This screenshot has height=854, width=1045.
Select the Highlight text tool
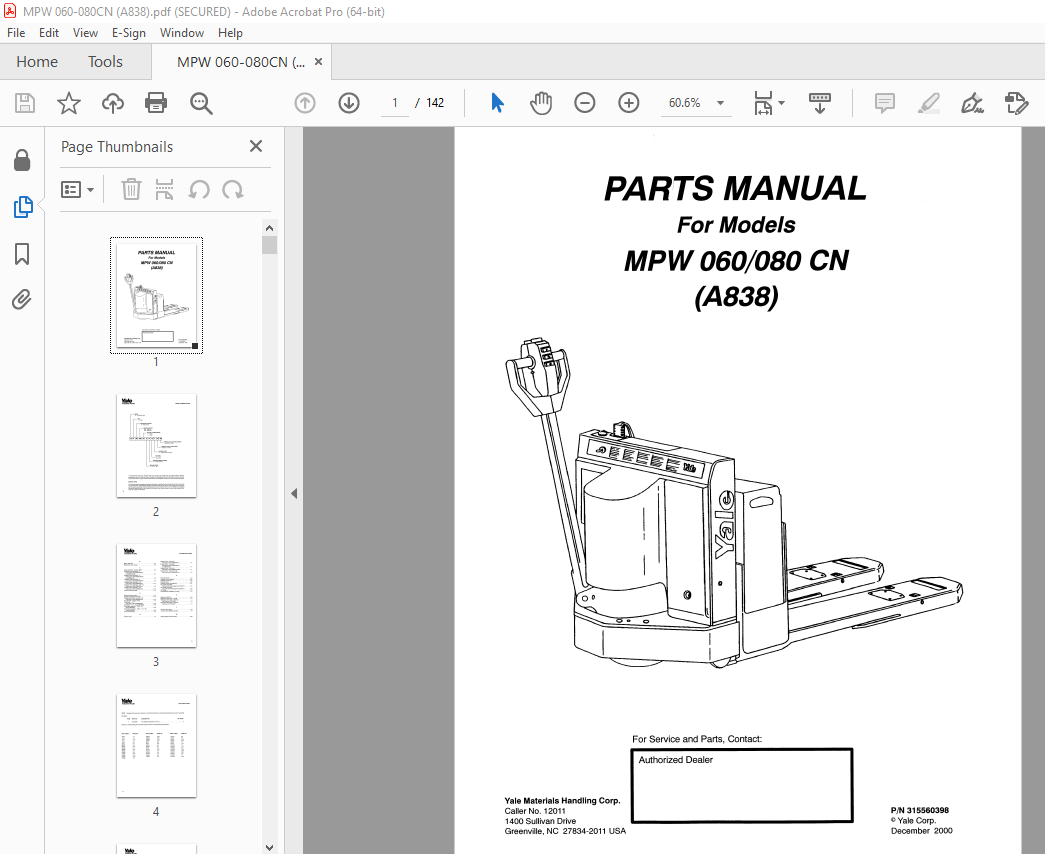coord(928,103)
